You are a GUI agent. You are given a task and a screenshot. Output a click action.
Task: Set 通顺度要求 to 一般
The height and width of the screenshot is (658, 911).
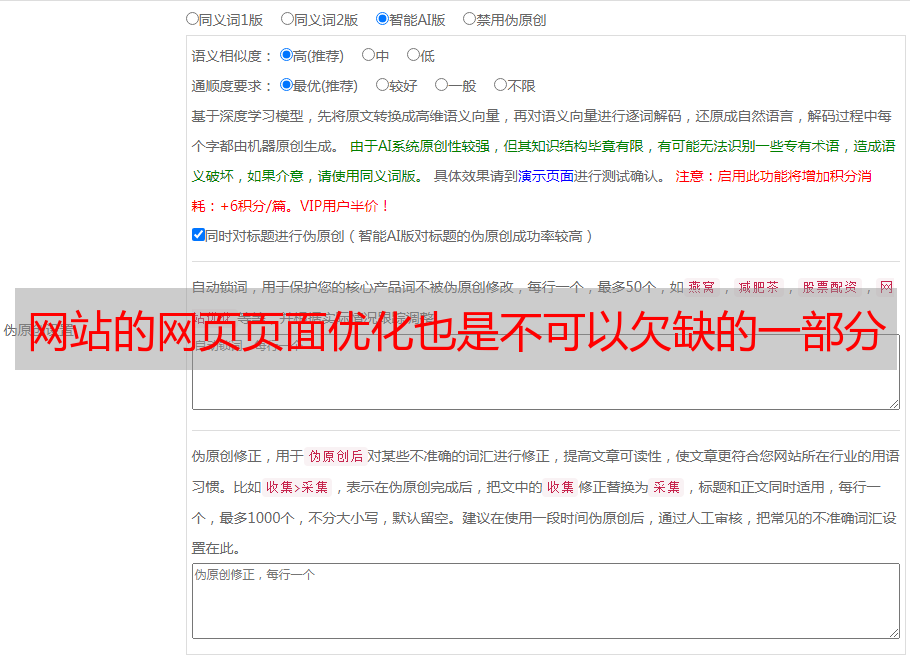point(441,85)
